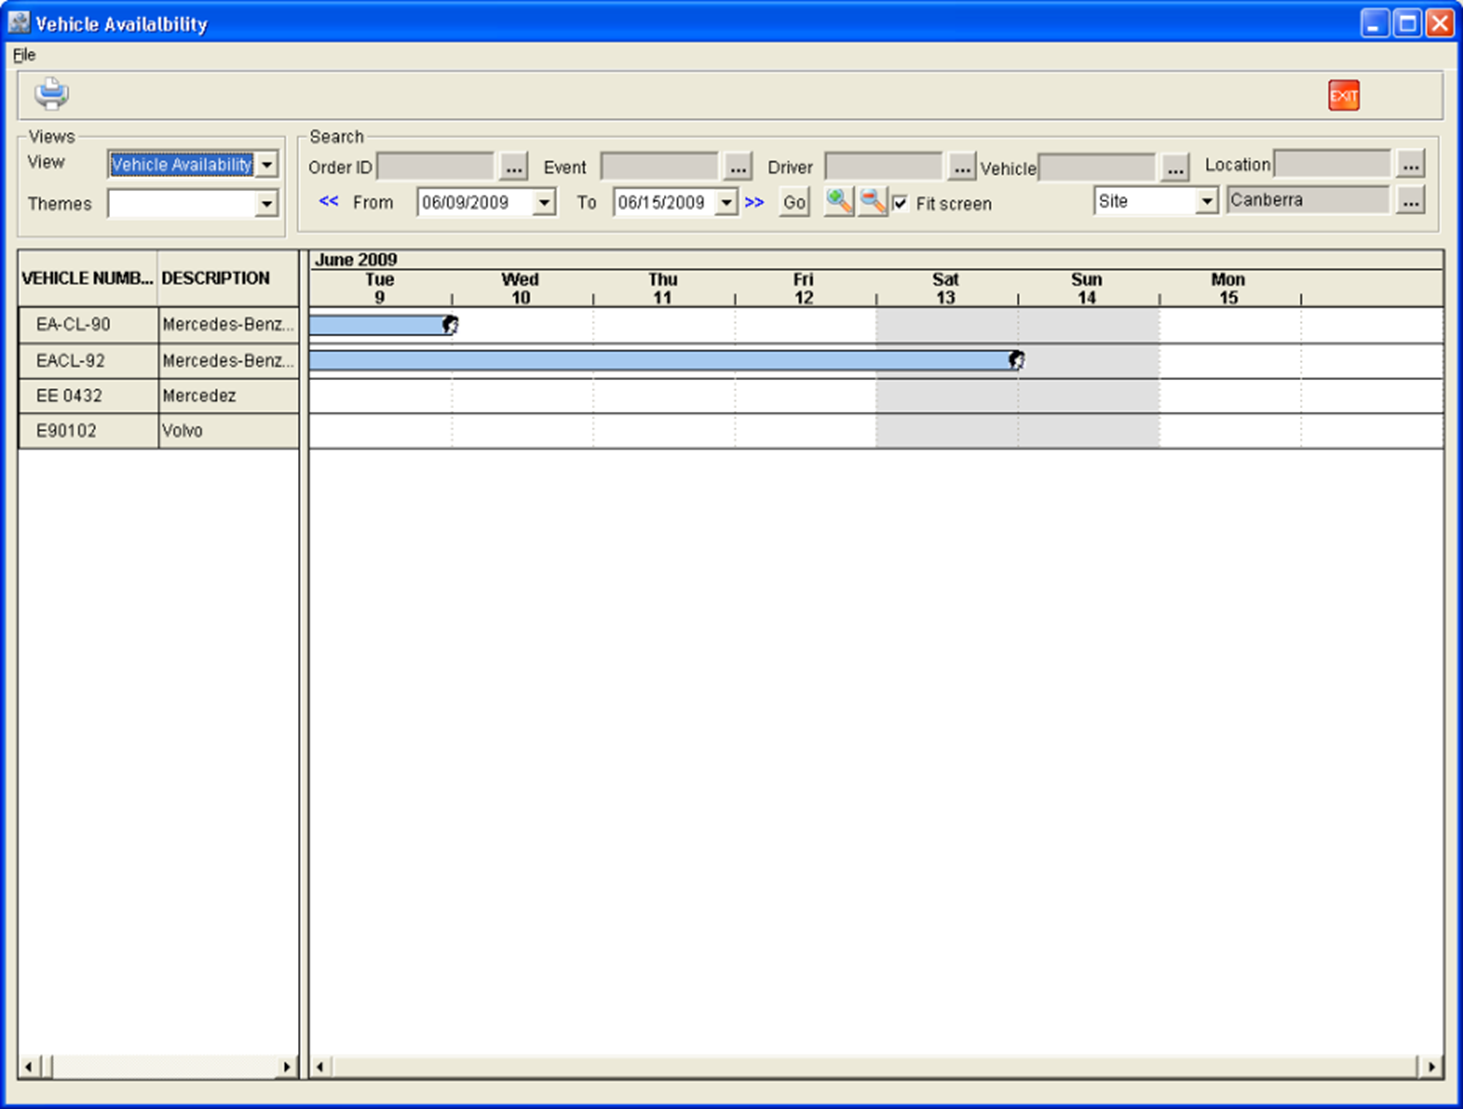Click the EACL-92 booking bar
The height and width of the screenshot is (1109, 1463).
point(661,360)
